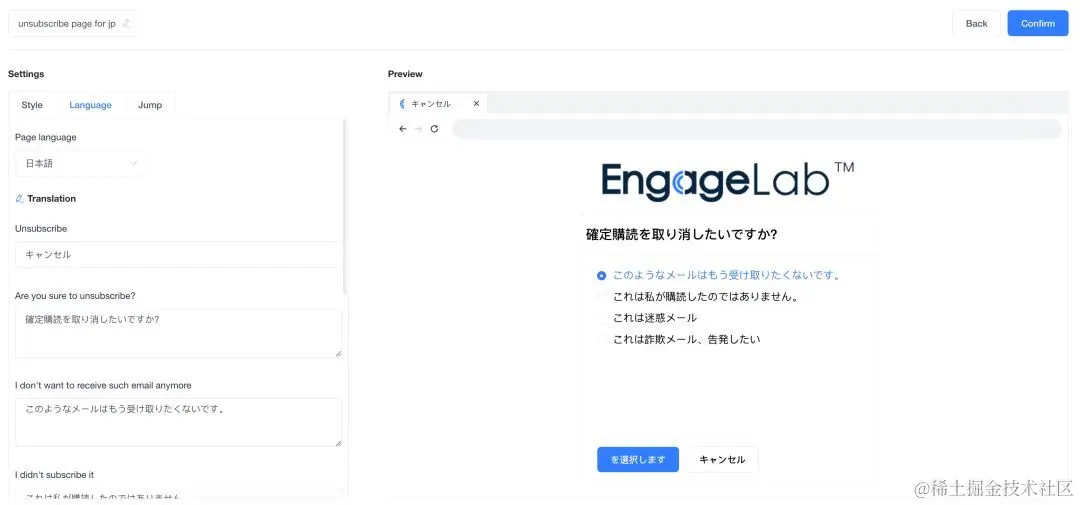
Task: Click the Page language label
Action: click(x=45, y=137)
